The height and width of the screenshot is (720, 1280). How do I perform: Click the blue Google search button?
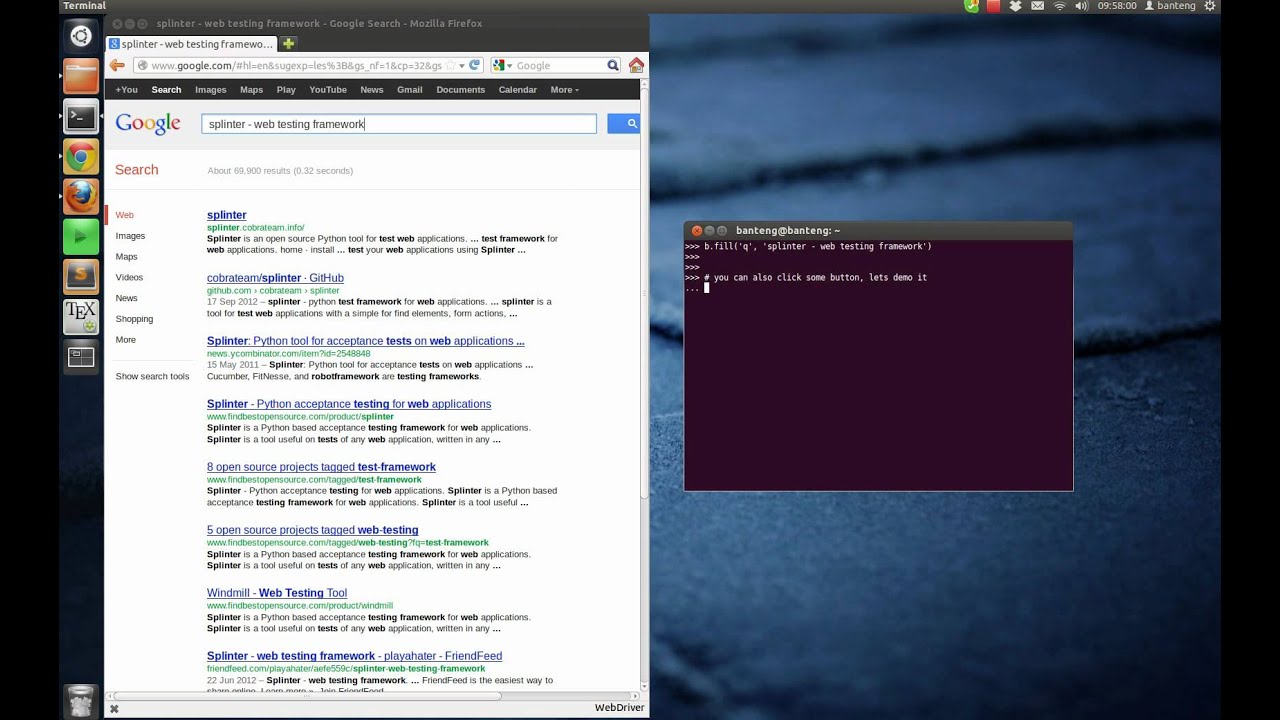(x=624, y=124)
